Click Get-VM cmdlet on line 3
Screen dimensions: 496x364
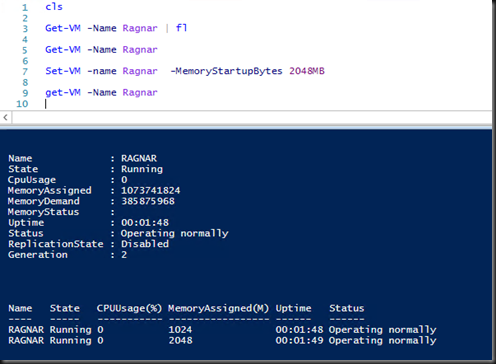coord(63,28)
